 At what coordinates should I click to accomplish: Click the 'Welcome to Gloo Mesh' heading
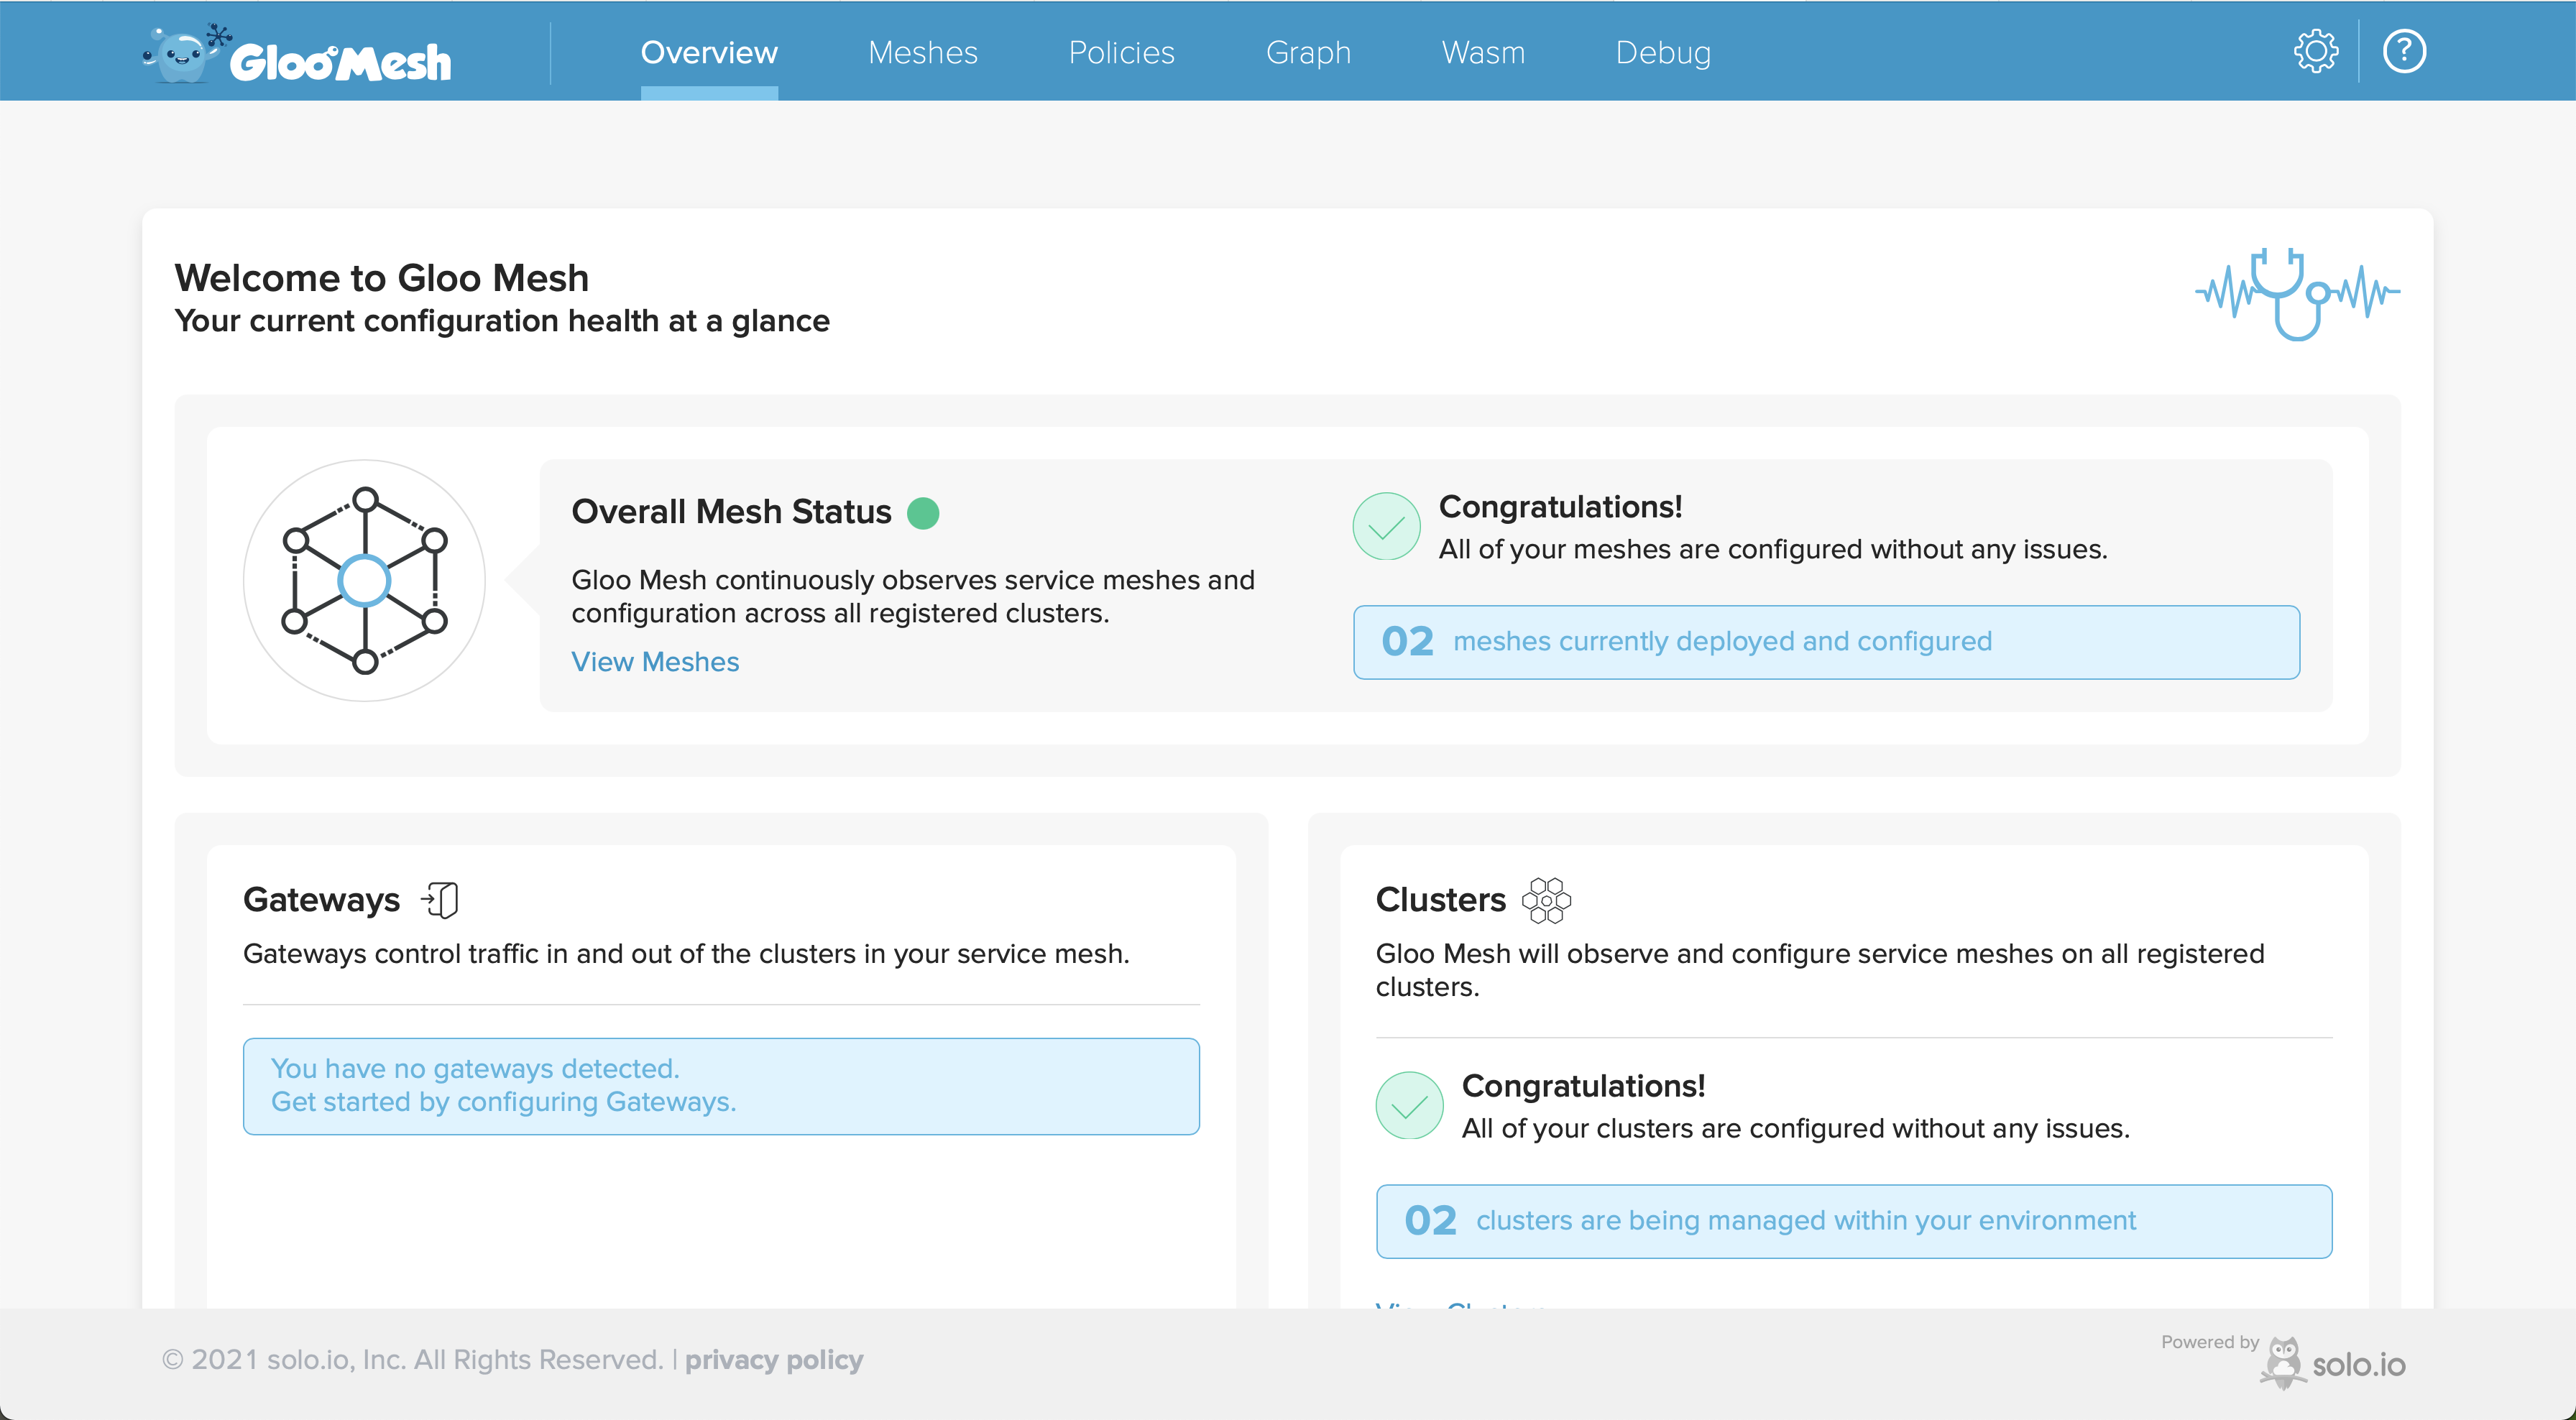click(381, 278)
